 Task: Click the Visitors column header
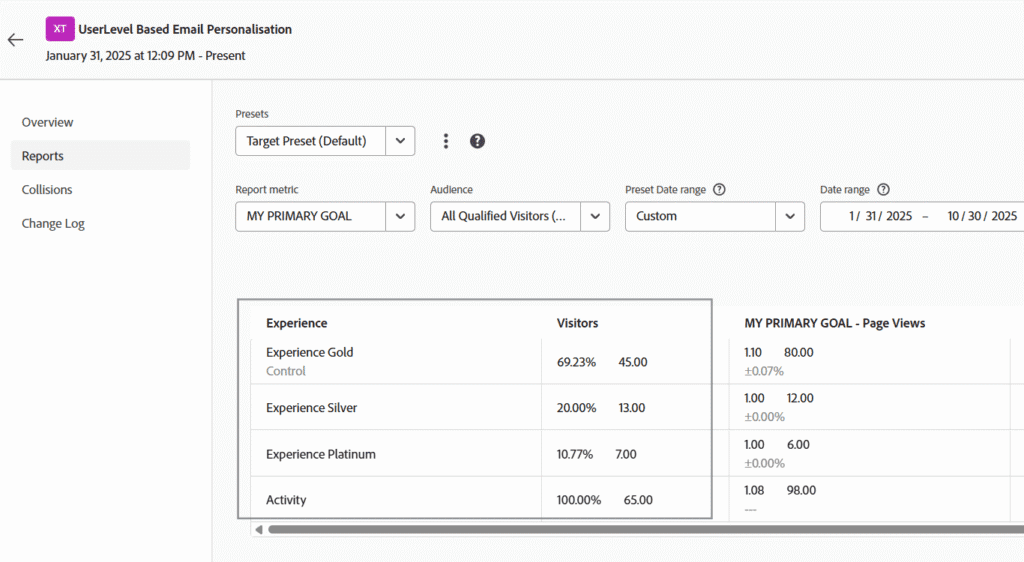click(x=577, y=323)
